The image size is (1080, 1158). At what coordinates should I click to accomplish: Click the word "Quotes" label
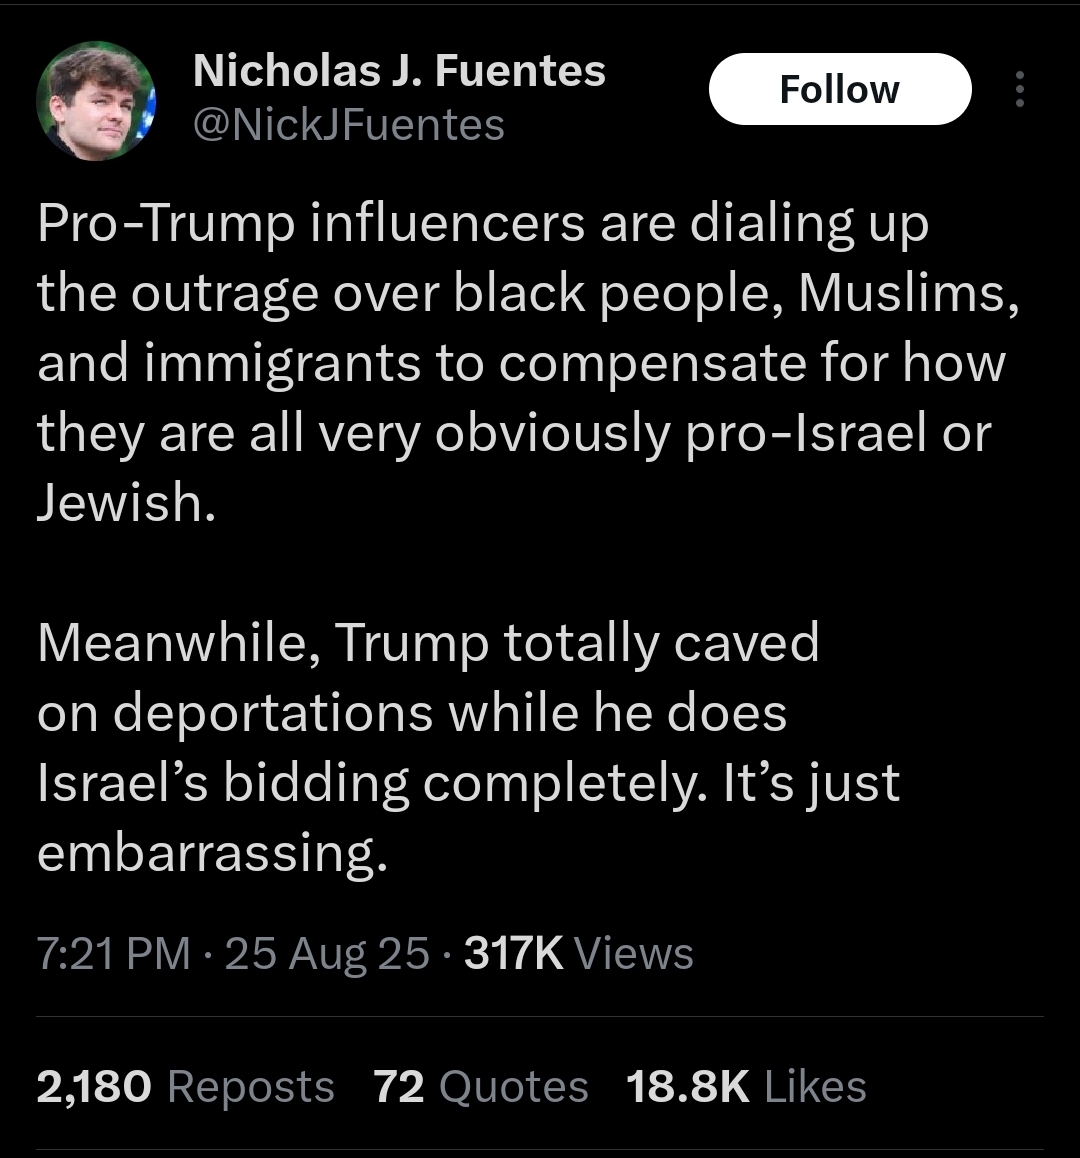513,1087
